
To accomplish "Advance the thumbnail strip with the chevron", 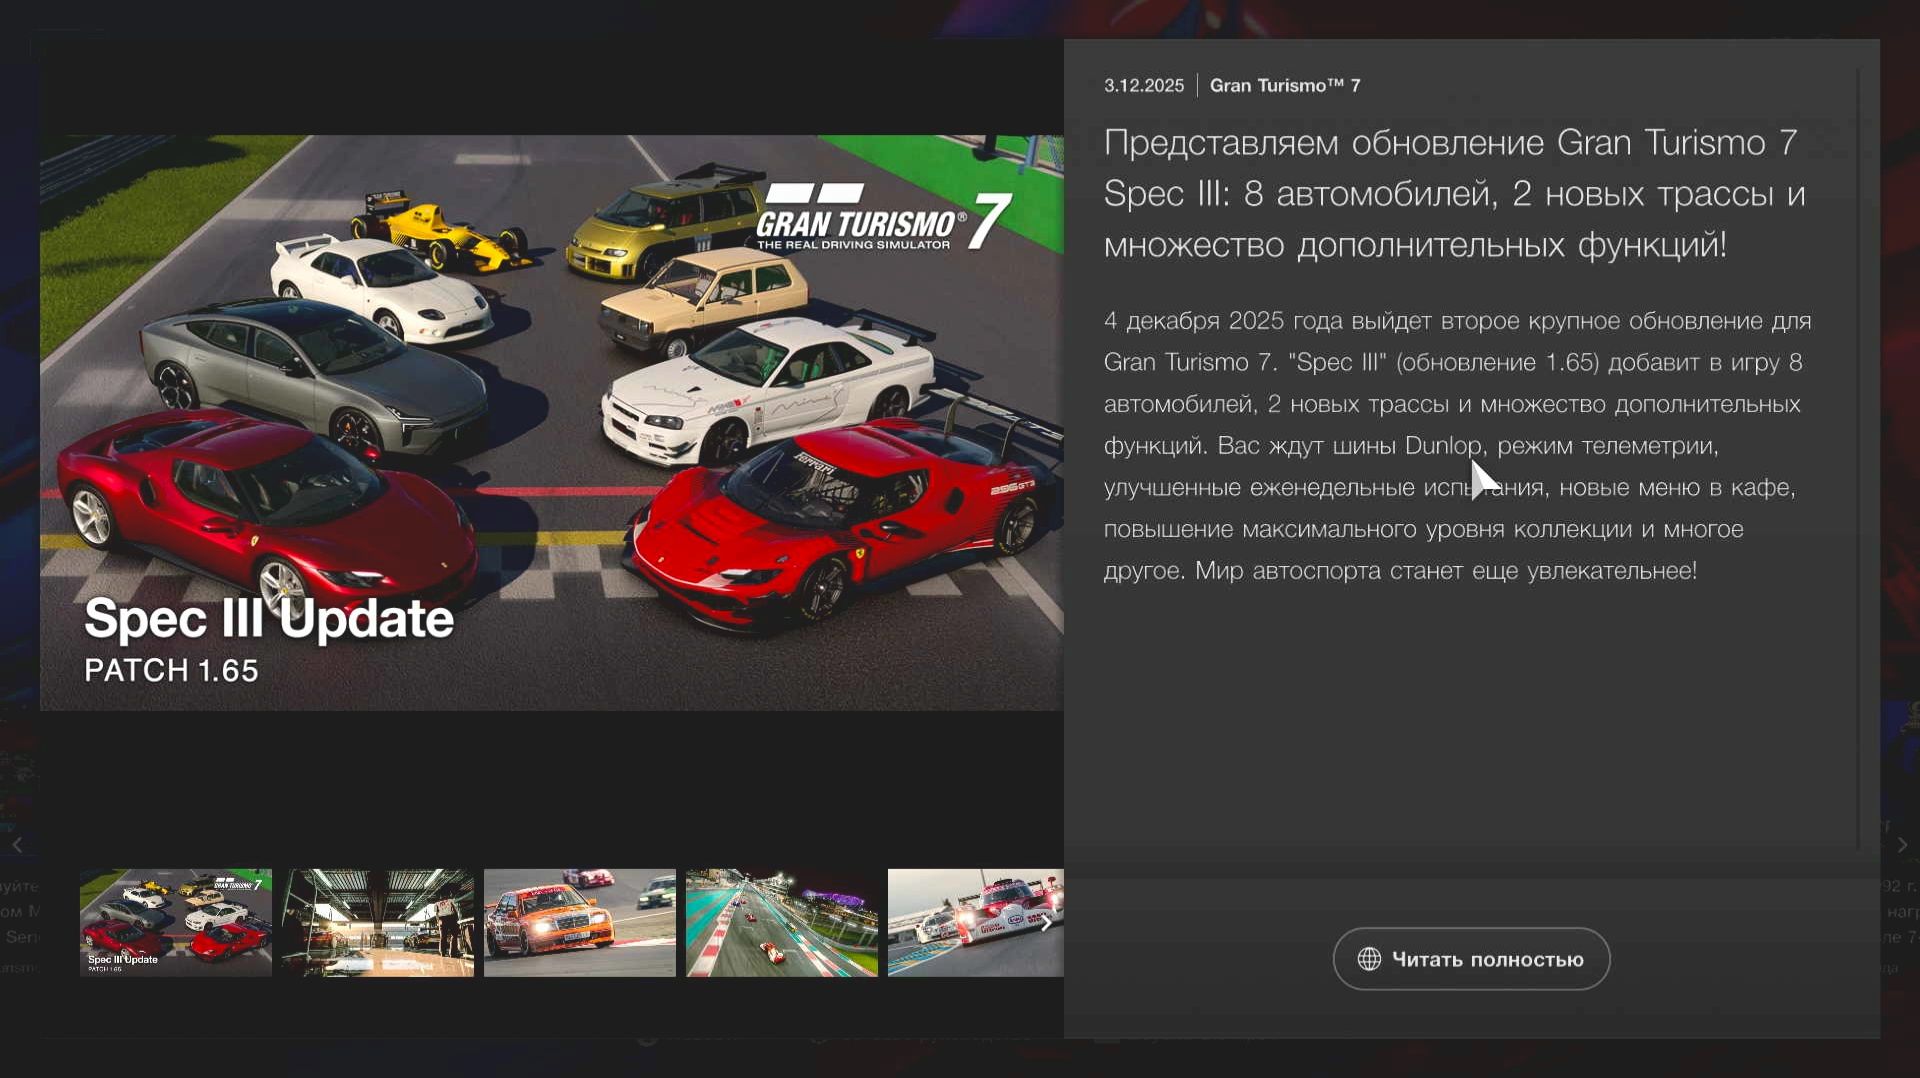I will point(1046,923).
